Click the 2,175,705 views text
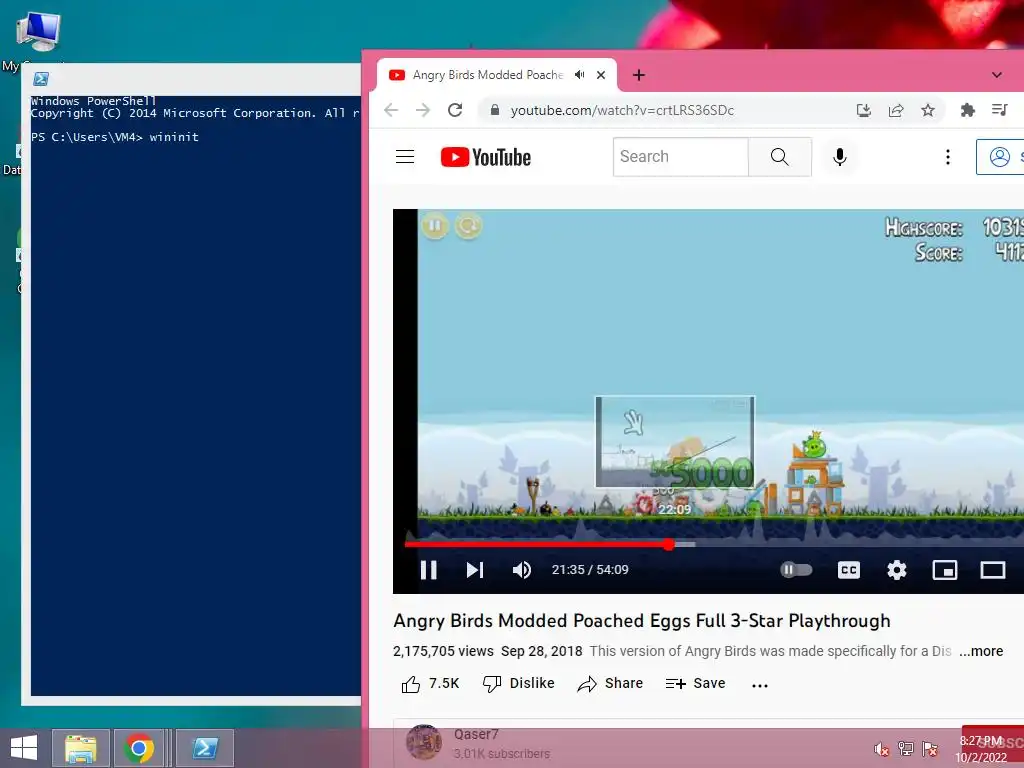The width and height of the screenshot is (1024, 768). click(x=443, y=651)
